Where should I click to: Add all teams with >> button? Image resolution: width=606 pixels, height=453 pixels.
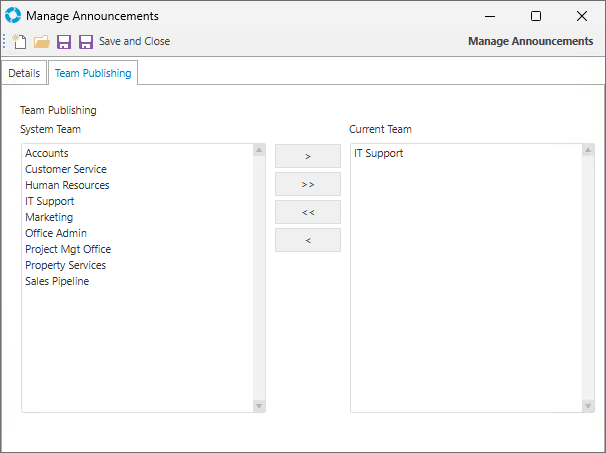(308, 184)
